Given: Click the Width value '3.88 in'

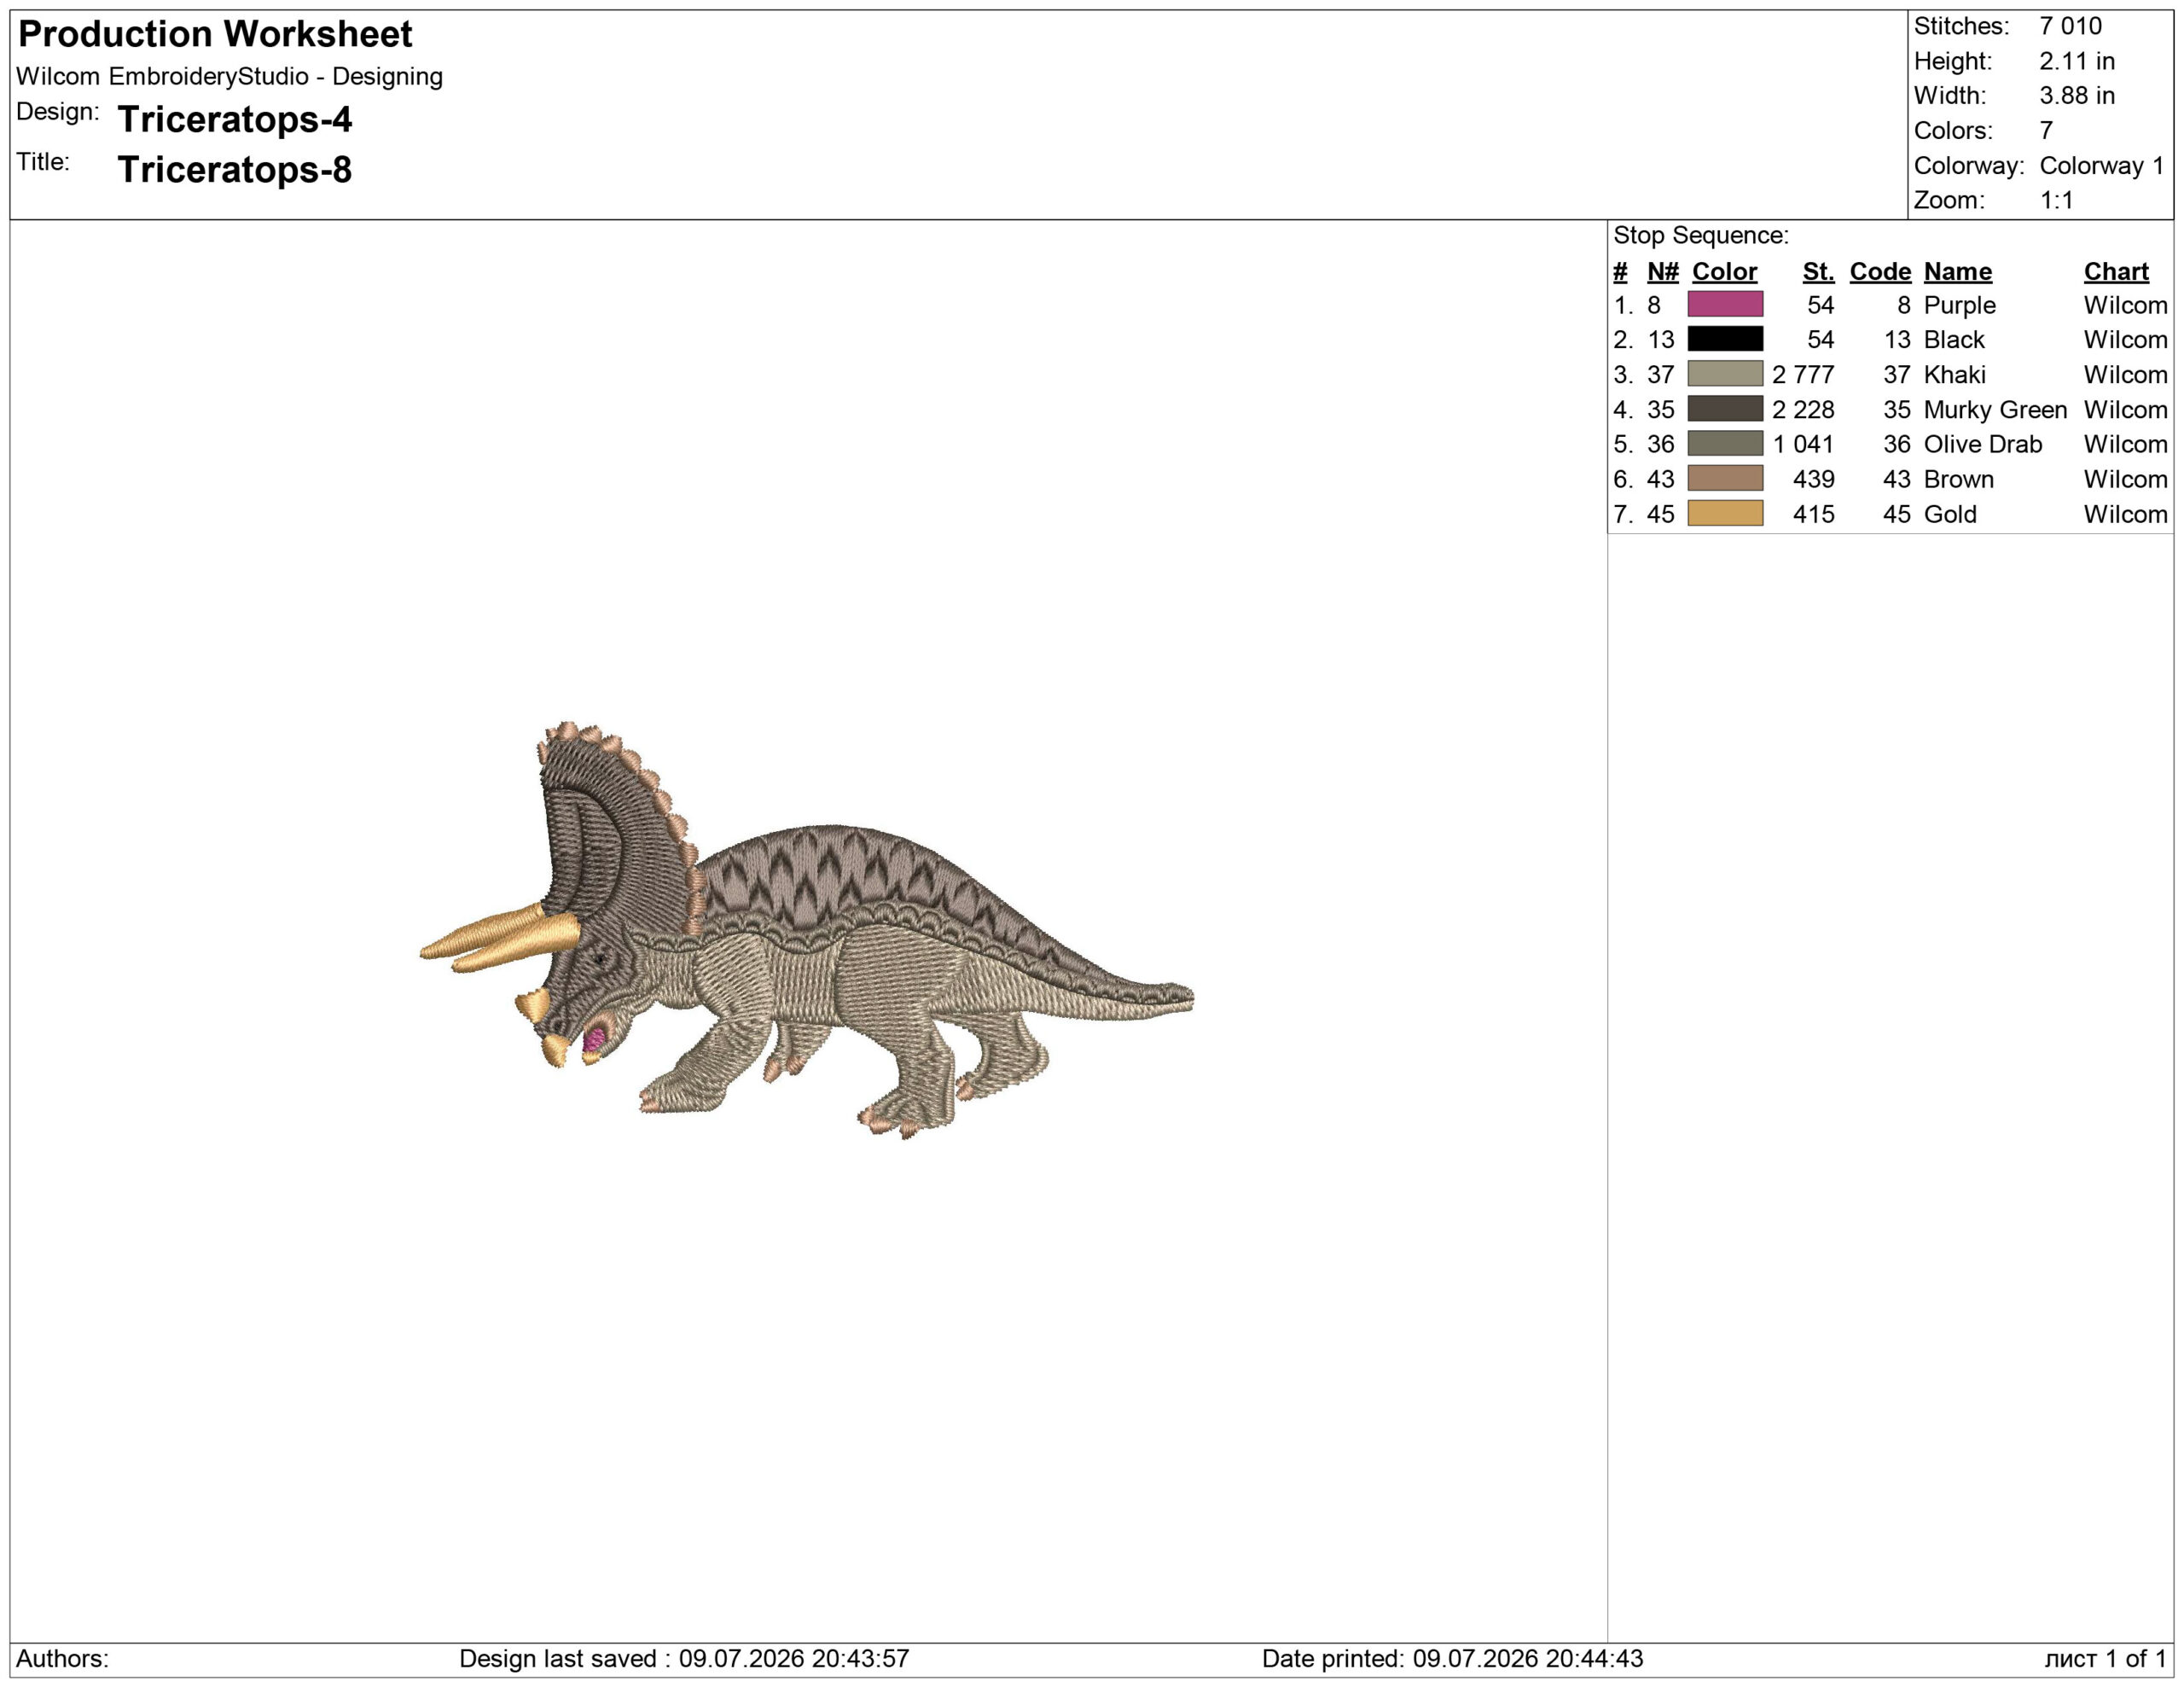Looking at the screenshot, I should [x=2077, y=95].
